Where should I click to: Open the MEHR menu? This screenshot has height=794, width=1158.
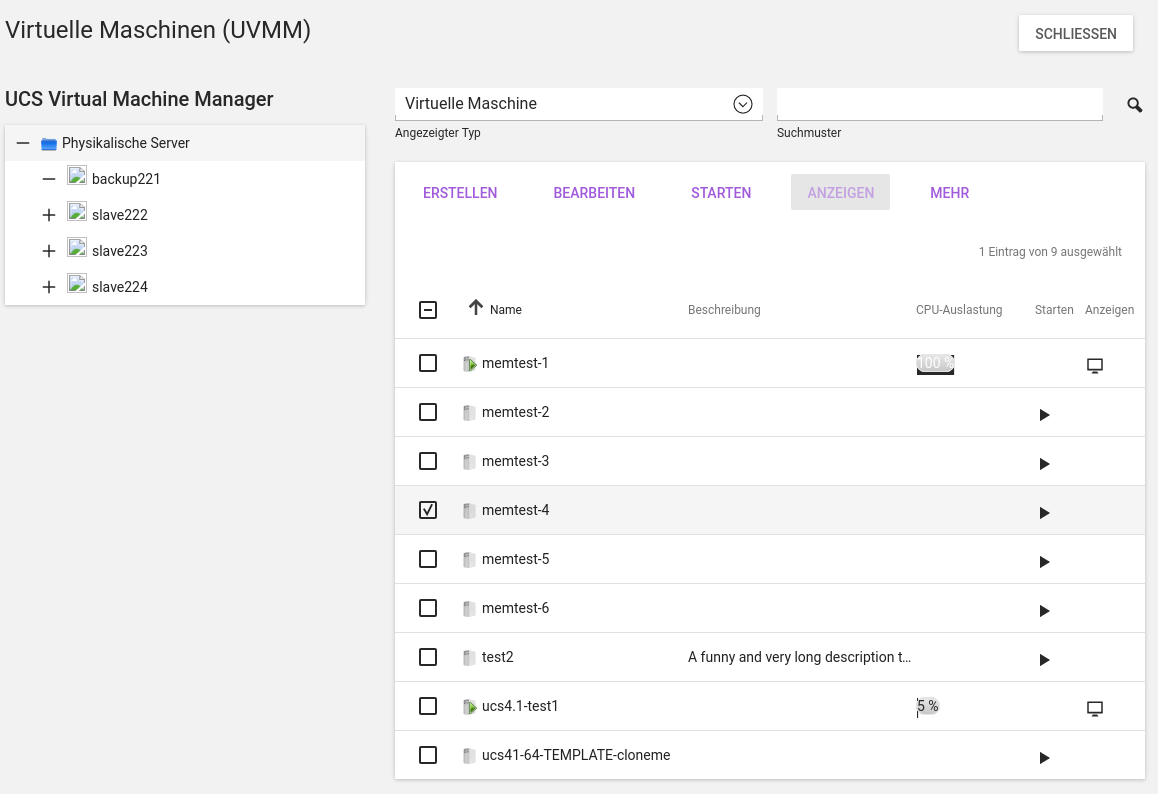[x=949, y=193]
